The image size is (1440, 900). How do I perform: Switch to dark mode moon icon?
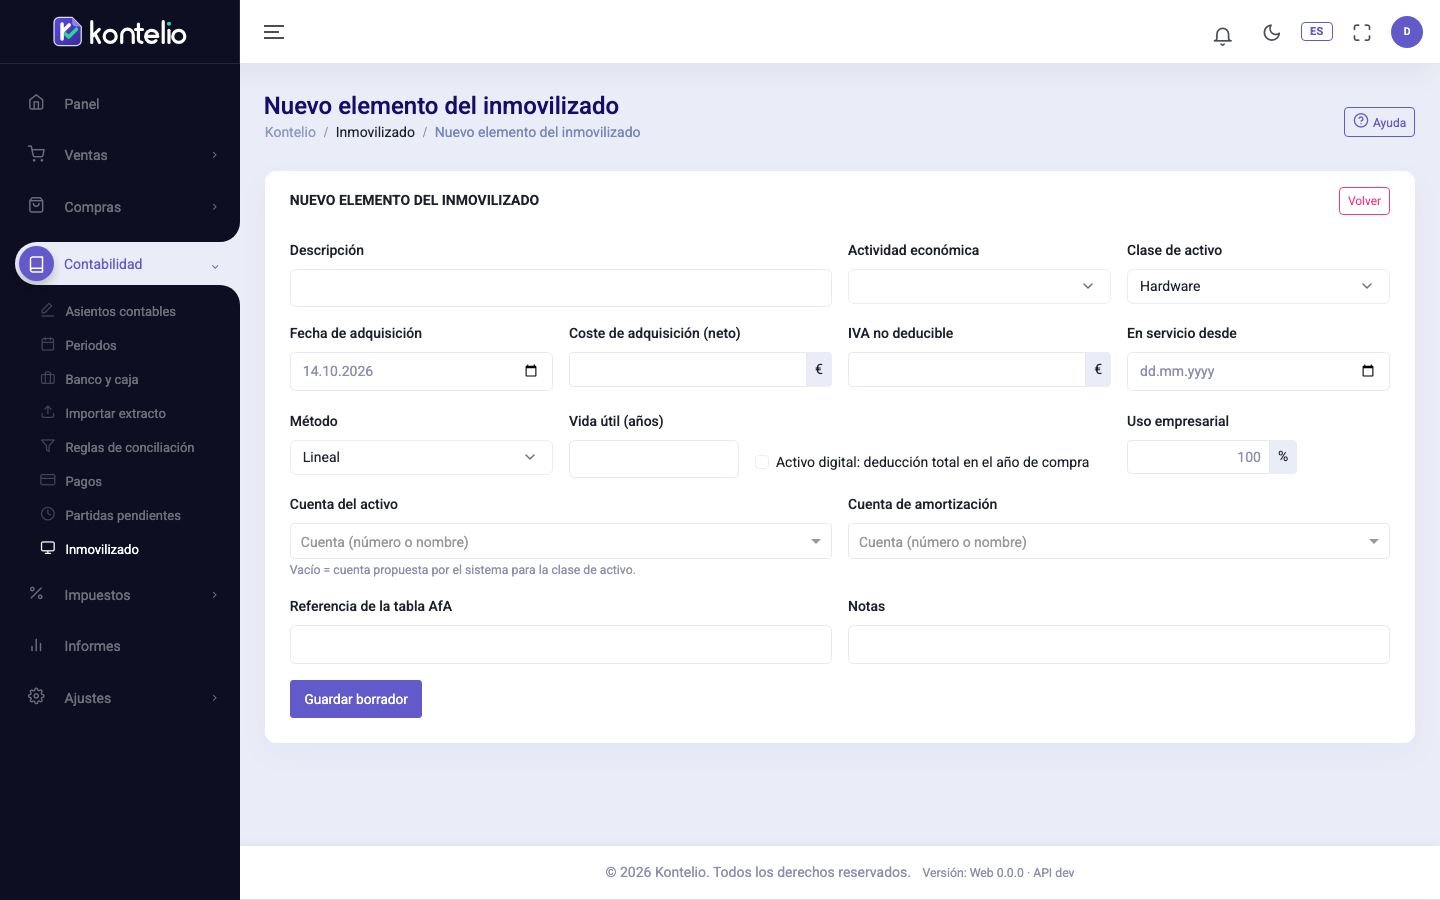pyautogui.click(x=1272, y=32)
